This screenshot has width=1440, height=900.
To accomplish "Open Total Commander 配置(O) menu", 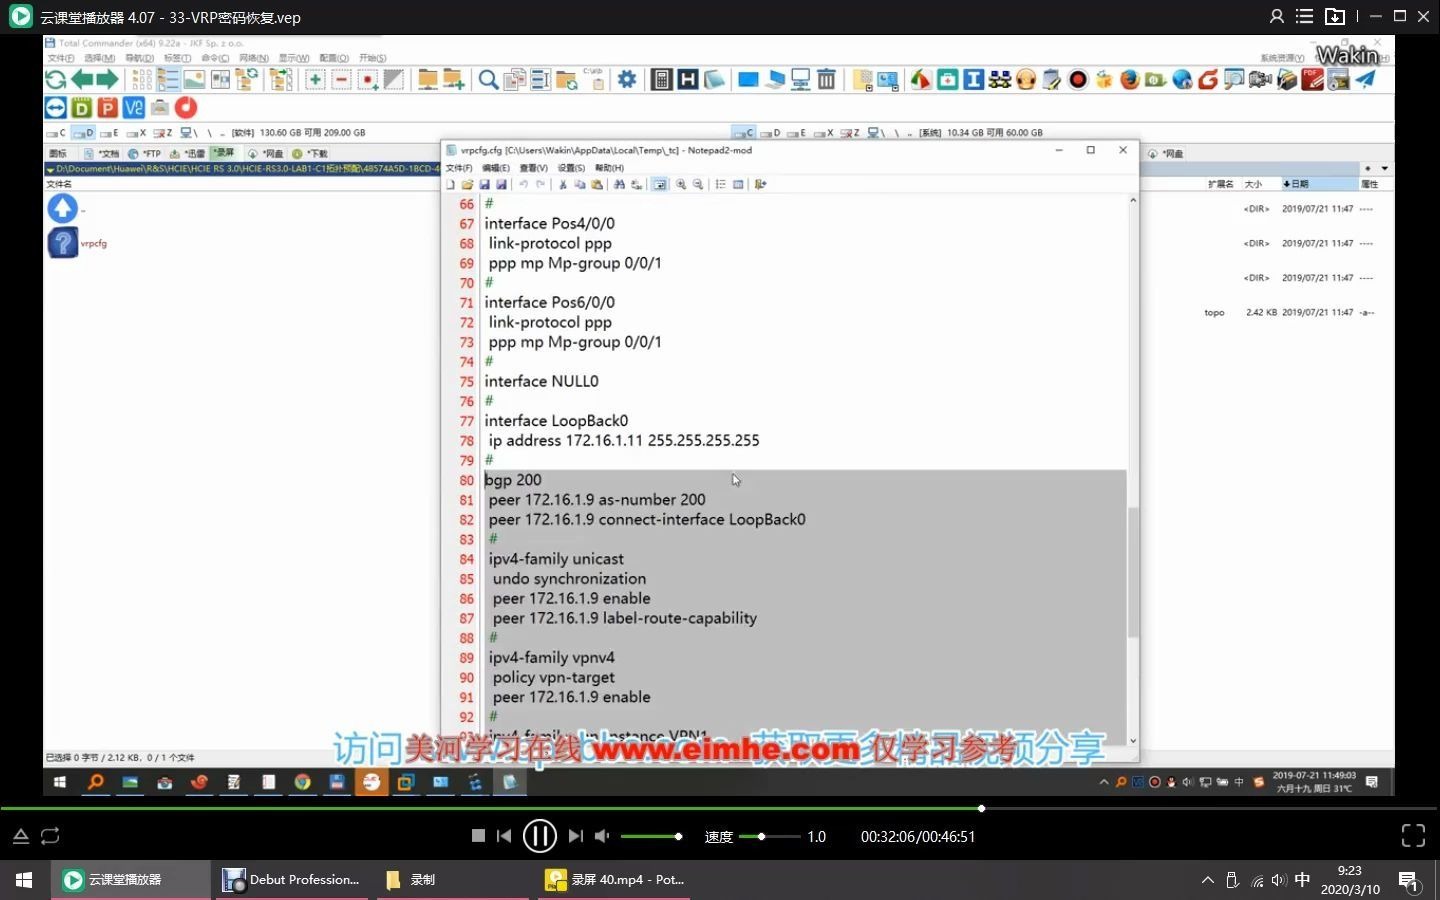I will [x=334, y=58].
